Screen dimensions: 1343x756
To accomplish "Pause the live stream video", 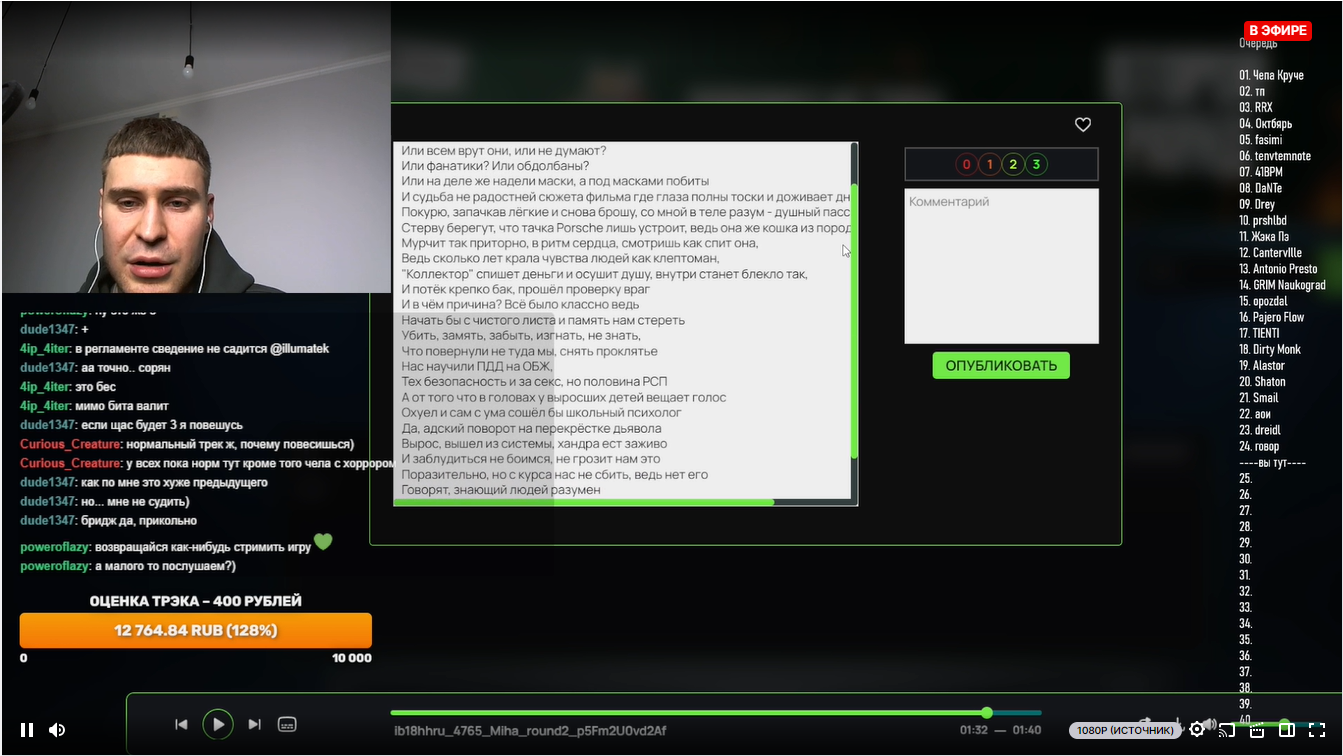I will click(x=27, y=730).
